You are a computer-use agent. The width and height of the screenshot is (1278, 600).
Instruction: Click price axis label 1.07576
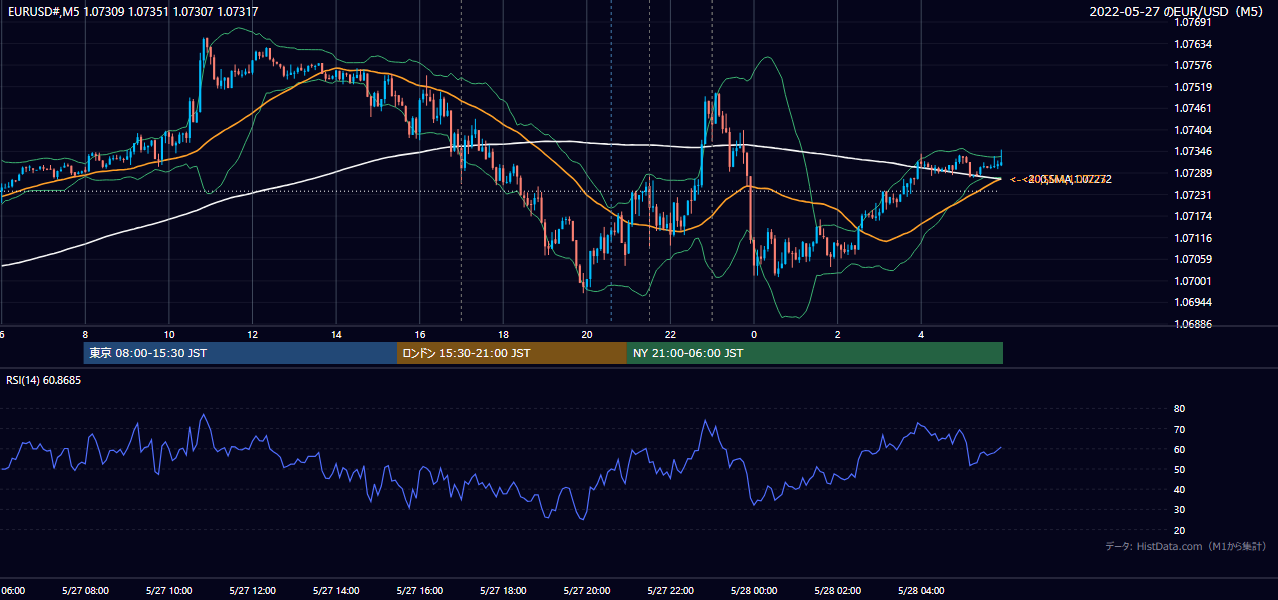coord(1192,65)
